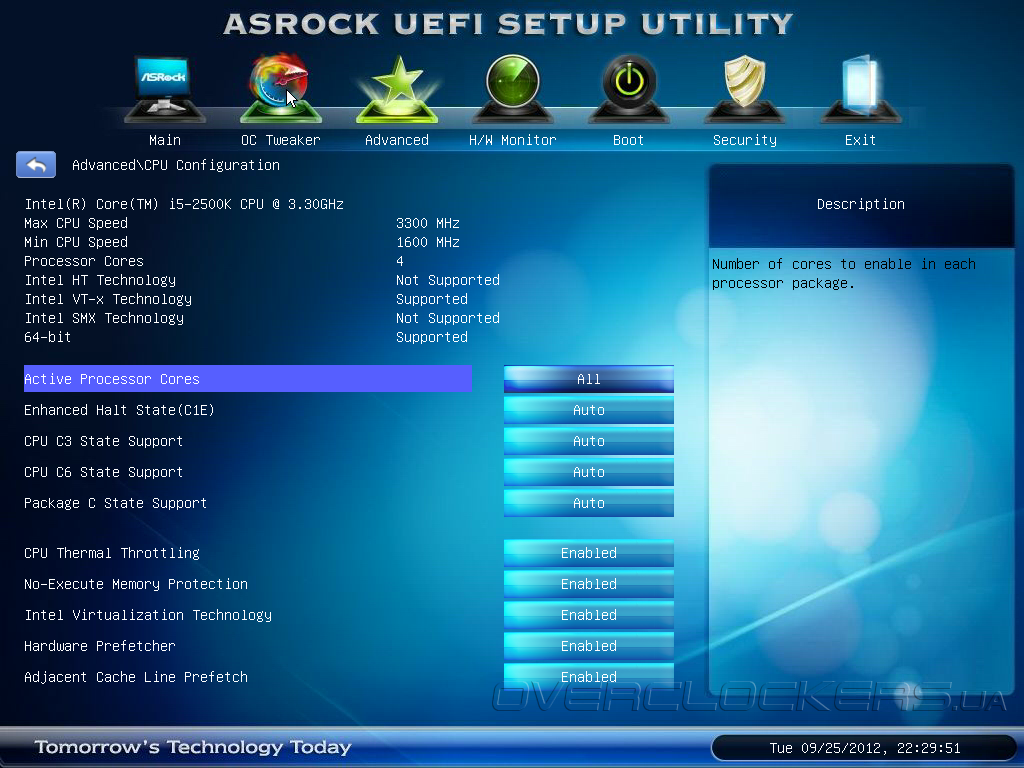
Task: Switch to the Exit tab label
Action: 860,140
